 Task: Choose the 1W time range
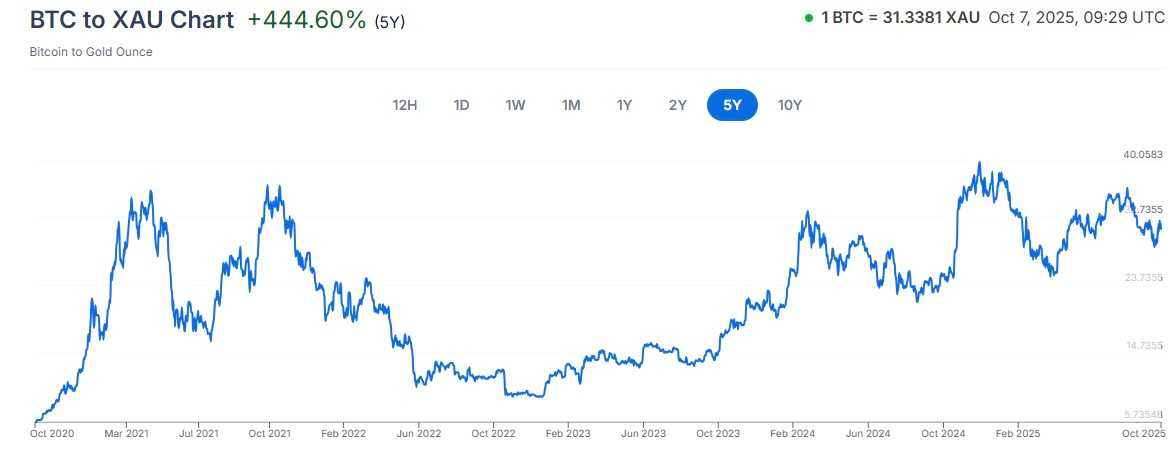(515, 105)
